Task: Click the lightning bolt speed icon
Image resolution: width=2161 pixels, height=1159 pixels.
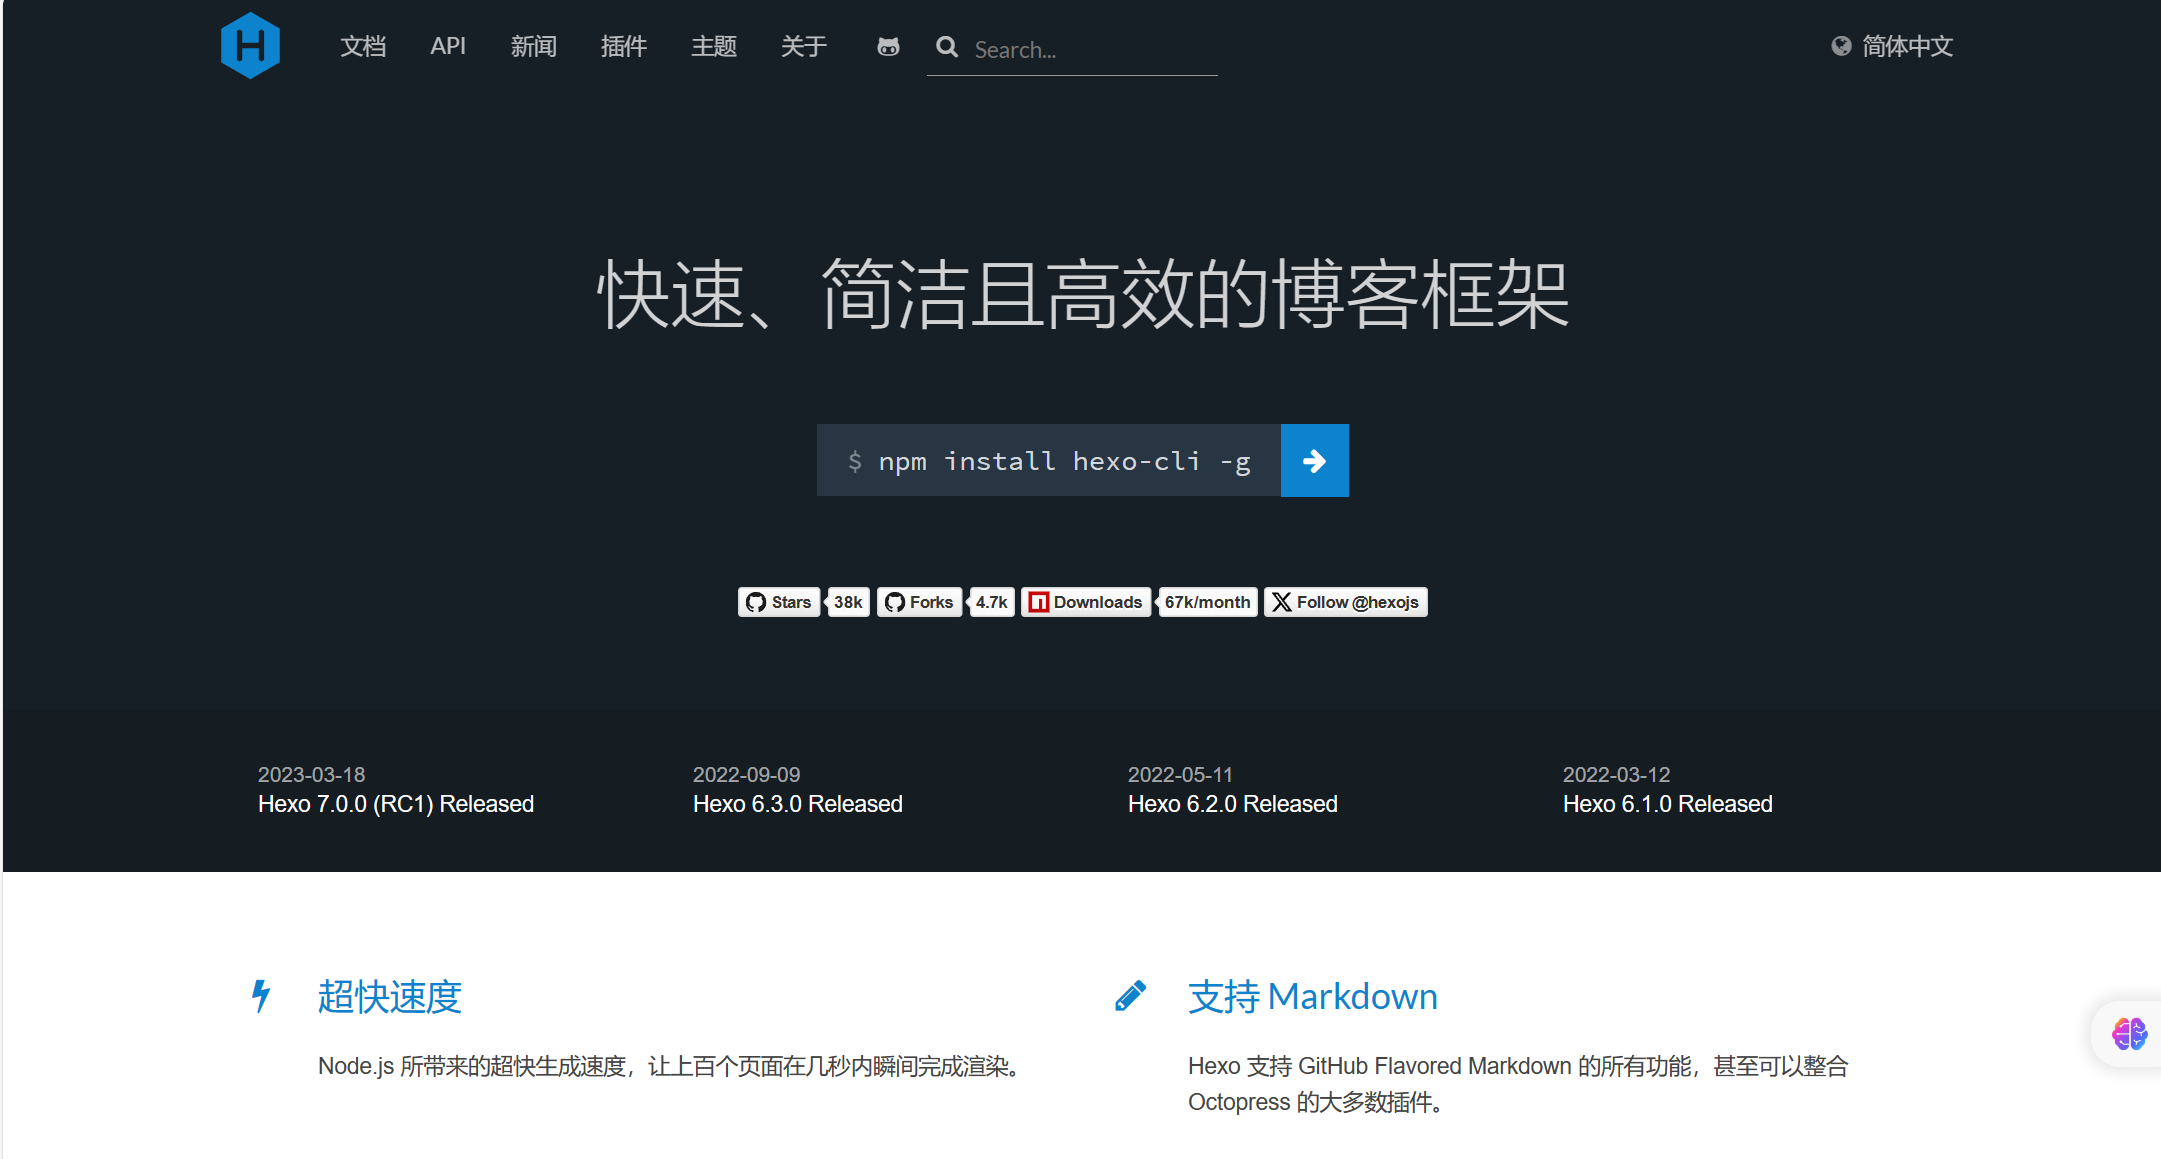Action: click(x=261, y=996)
